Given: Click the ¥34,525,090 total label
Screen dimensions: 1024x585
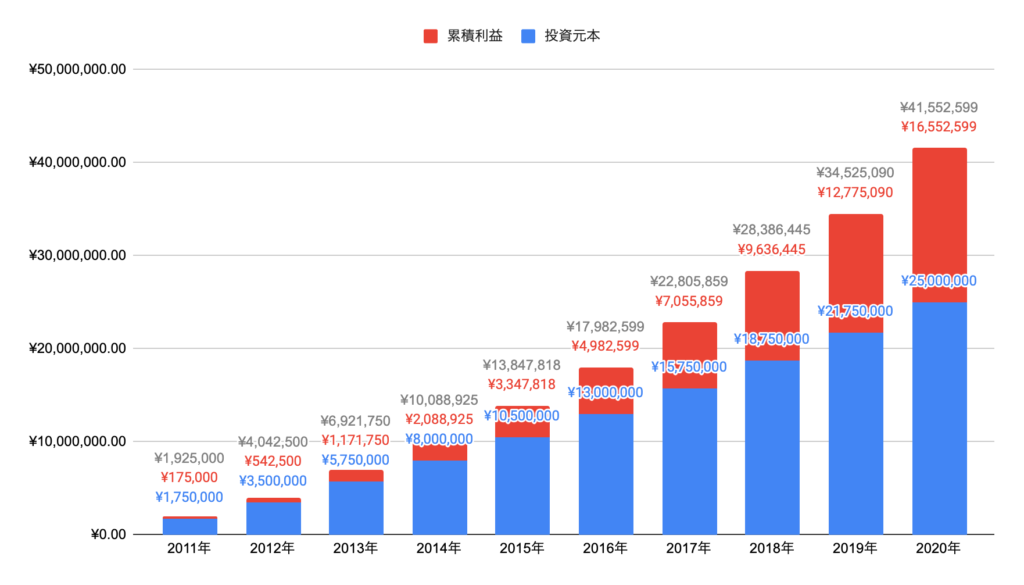Looking at the screenshot, I should (856, 173).
